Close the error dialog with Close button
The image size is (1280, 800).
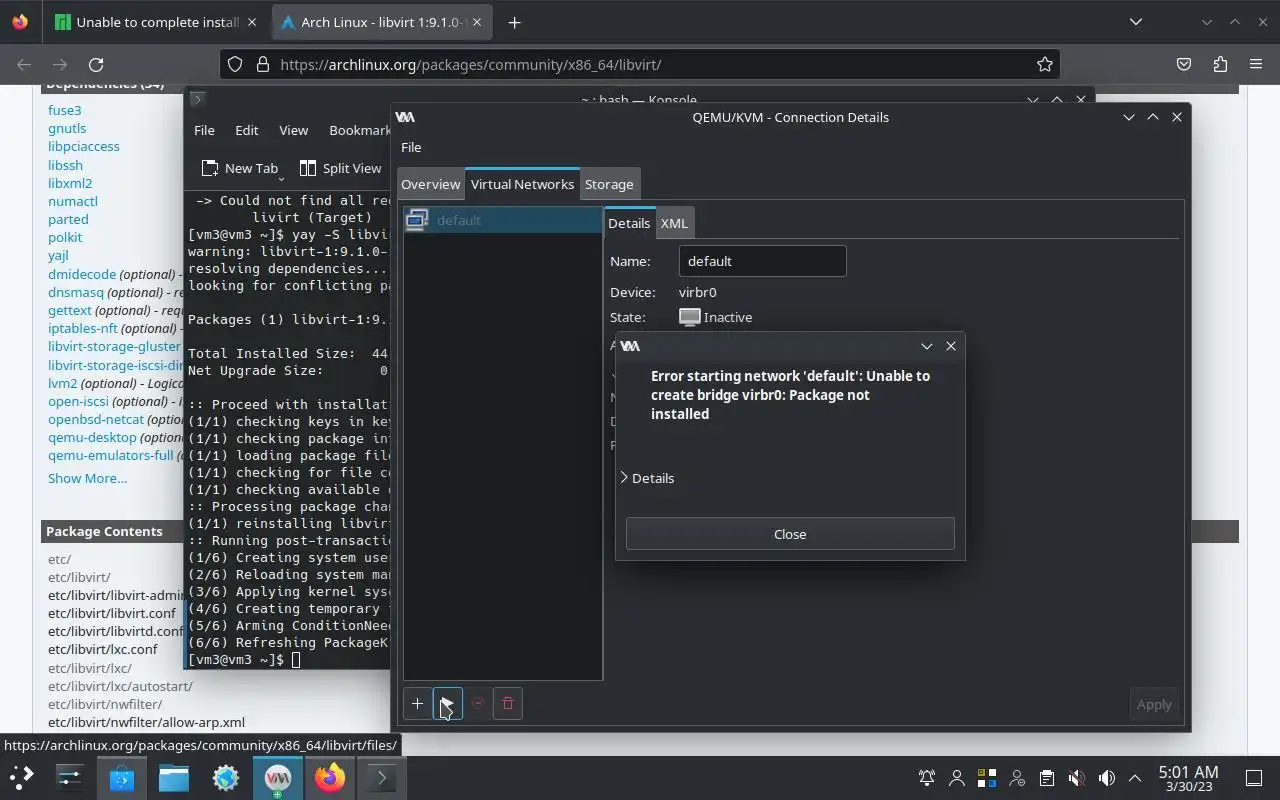[x=790, y=534]
